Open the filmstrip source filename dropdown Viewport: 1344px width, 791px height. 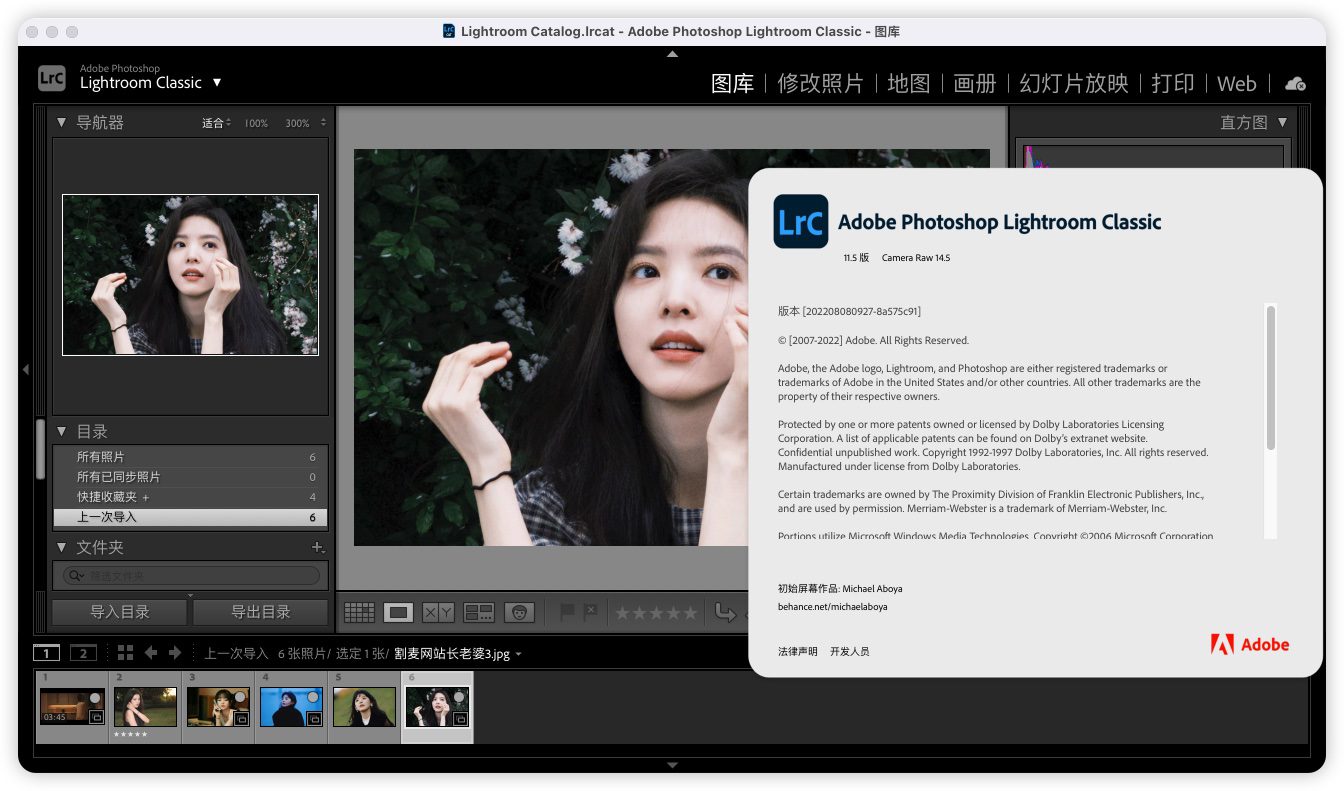[x=518, y=654]
